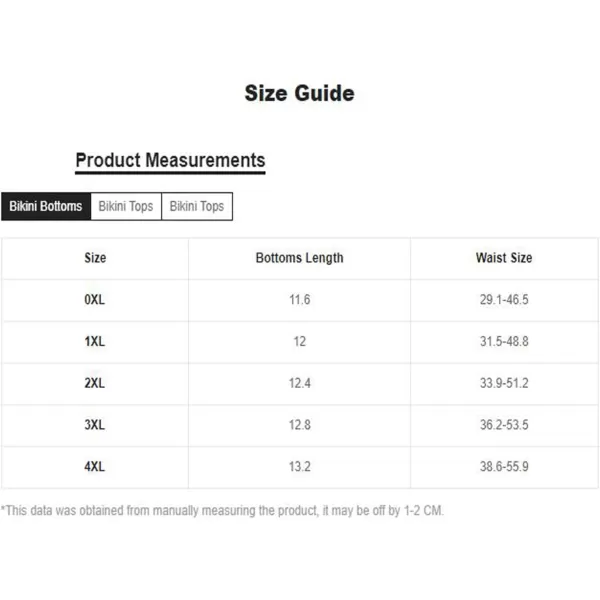Select the 0XL size row label
Screen dimensions: 600x600
click(x=95, y=300)
